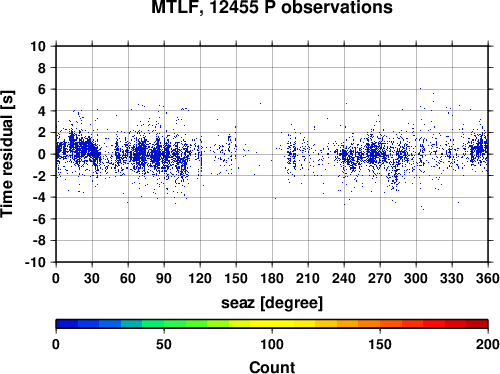Screen dimensions: 500x374
Task: Click the plot title MTLF P observations
Action: click(x=272, y=7)
